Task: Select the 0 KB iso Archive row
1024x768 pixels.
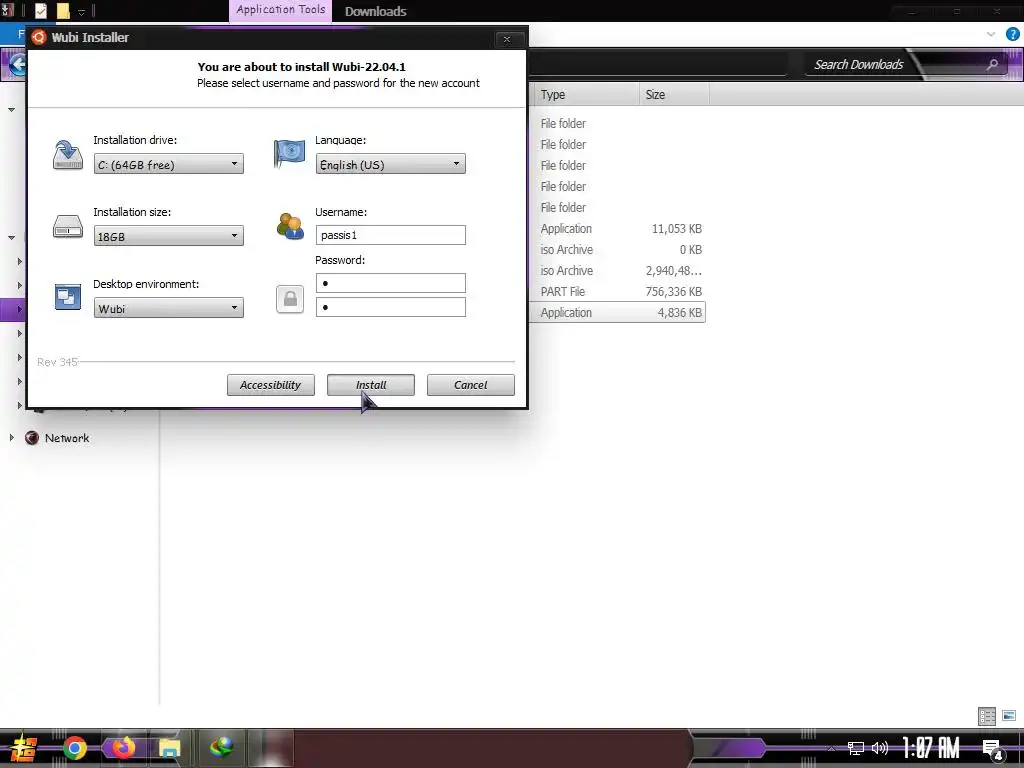Action: tap(619, 249)
